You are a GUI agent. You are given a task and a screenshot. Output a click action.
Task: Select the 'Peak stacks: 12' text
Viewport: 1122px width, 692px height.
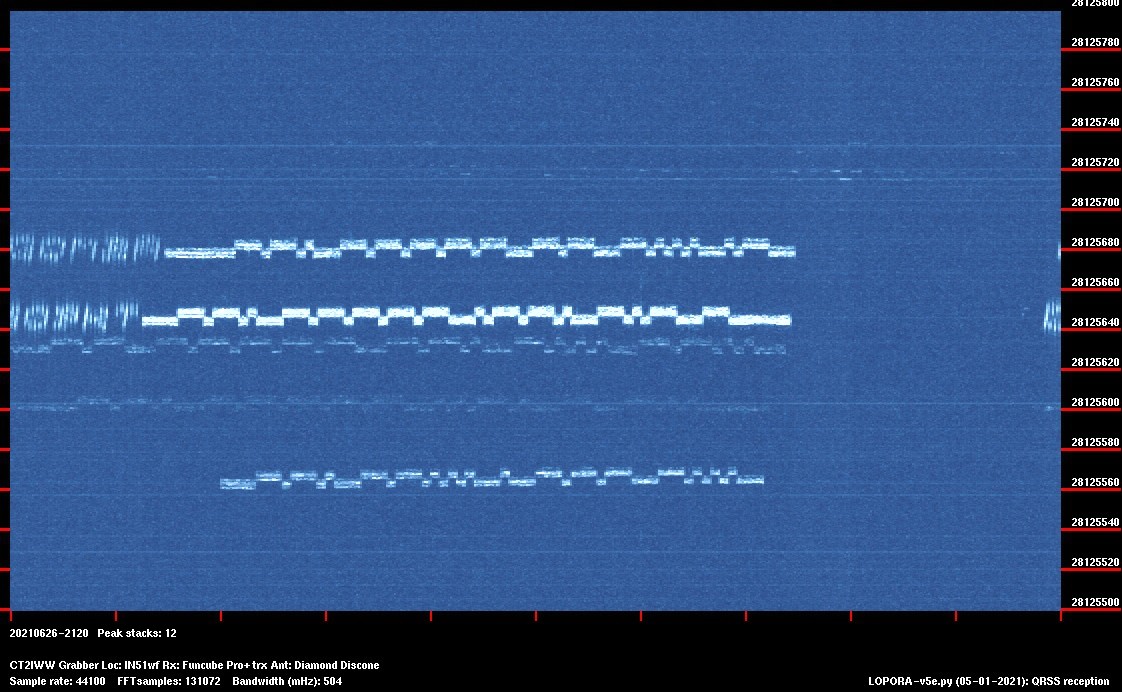tap(137, 633)
